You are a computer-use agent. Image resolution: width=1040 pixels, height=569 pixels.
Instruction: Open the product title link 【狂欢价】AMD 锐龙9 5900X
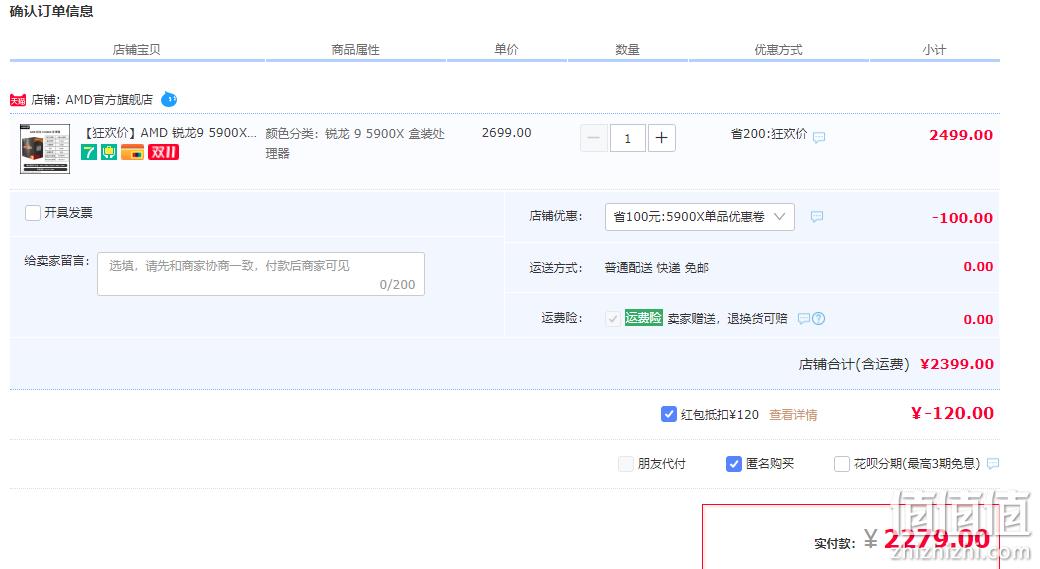click(x=168, y=133)
